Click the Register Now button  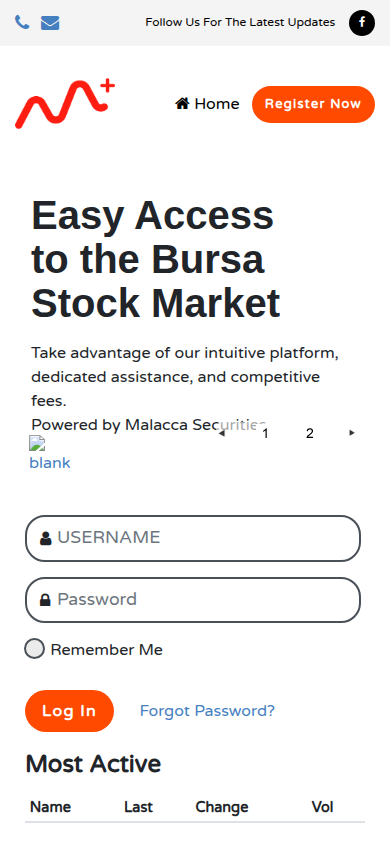click(x=313, y=104)
